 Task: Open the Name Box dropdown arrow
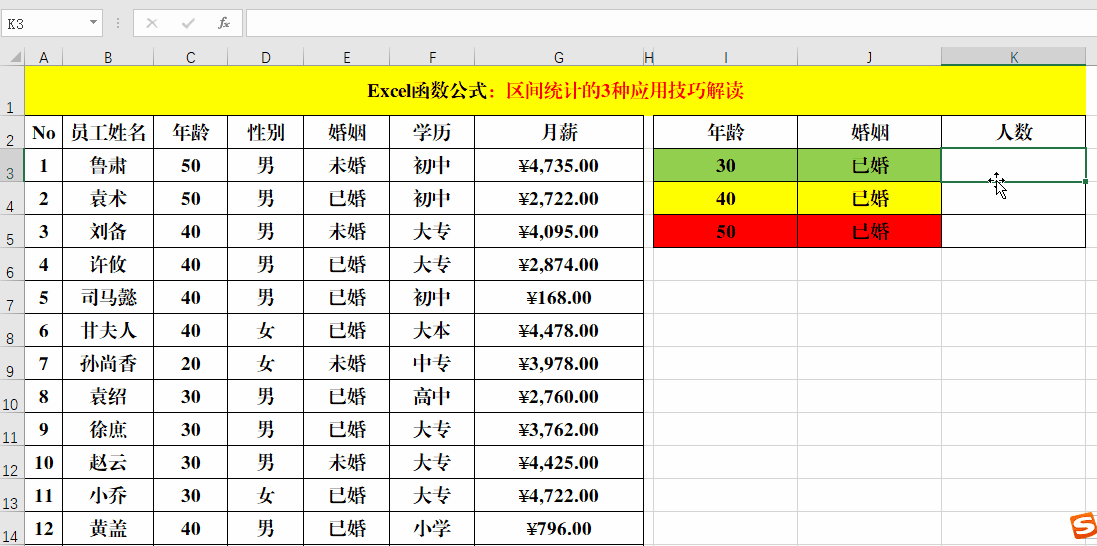pyautogui.click(x=93, y=23)
